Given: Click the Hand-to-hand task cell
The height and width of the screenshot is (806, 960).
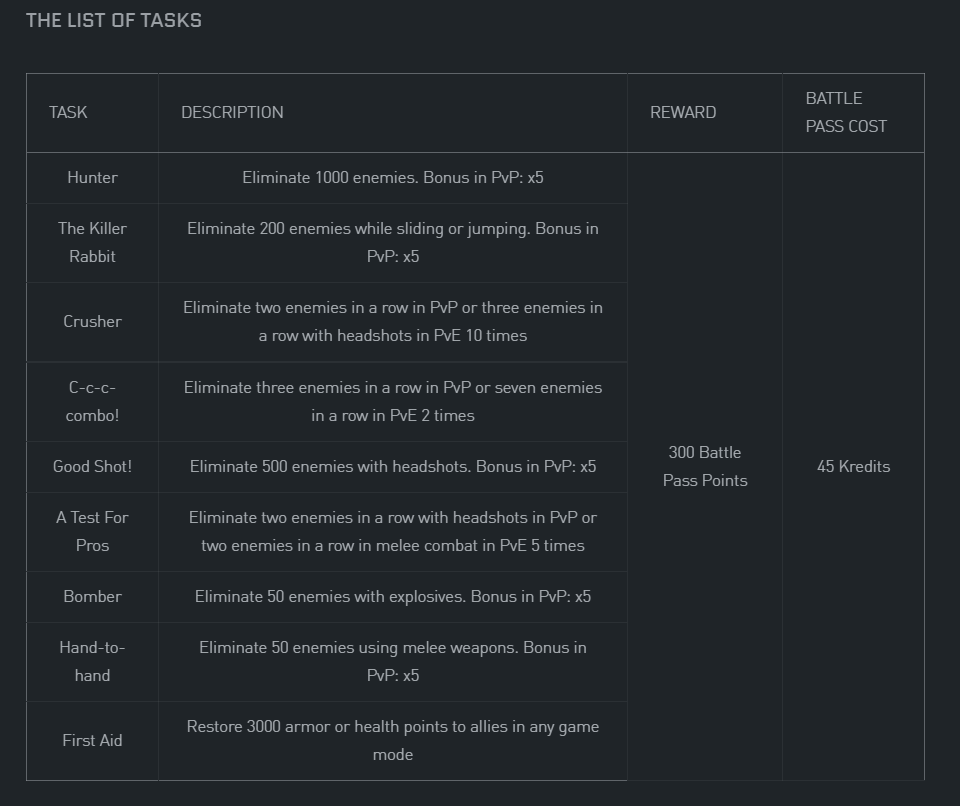Looking at the screenshot, I should pos(92,661).
